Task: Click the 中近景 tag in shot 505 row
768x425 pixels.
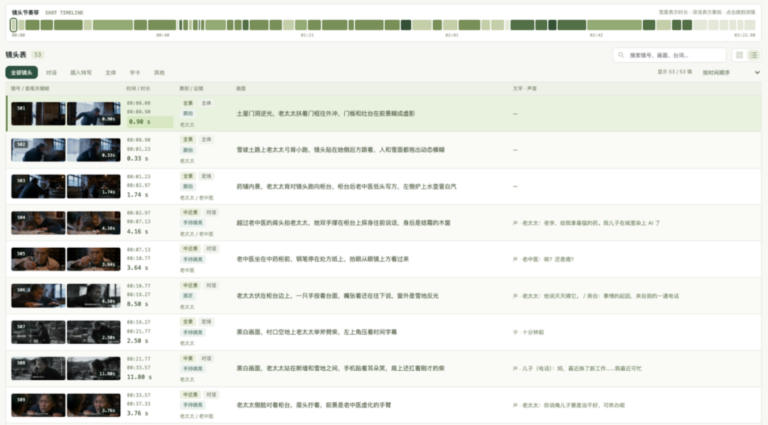Action: click(x=190, y=249)
